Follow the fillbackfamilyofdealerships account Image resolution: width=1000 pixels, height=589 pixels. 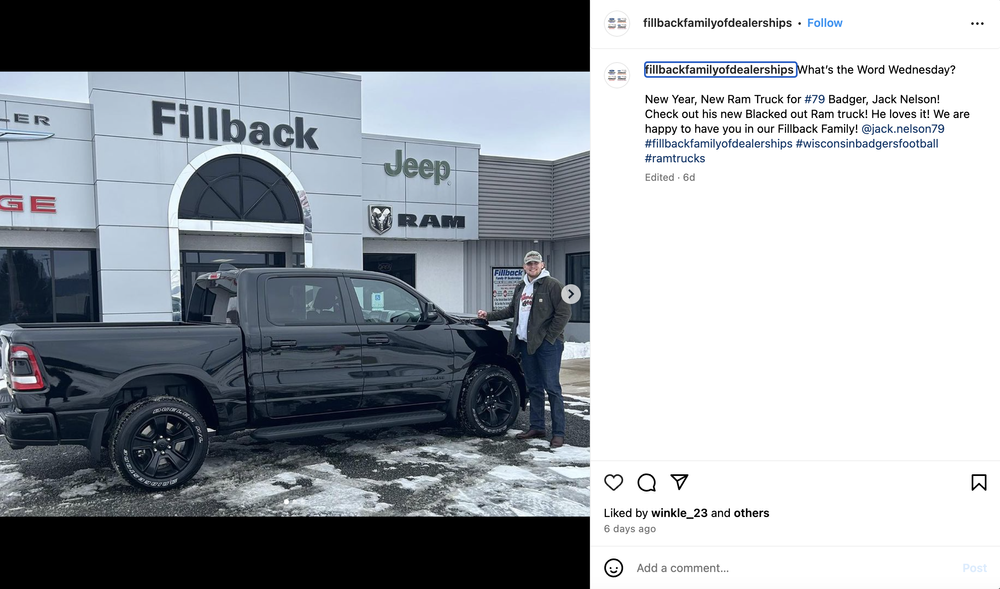click(x=825, y=23)
